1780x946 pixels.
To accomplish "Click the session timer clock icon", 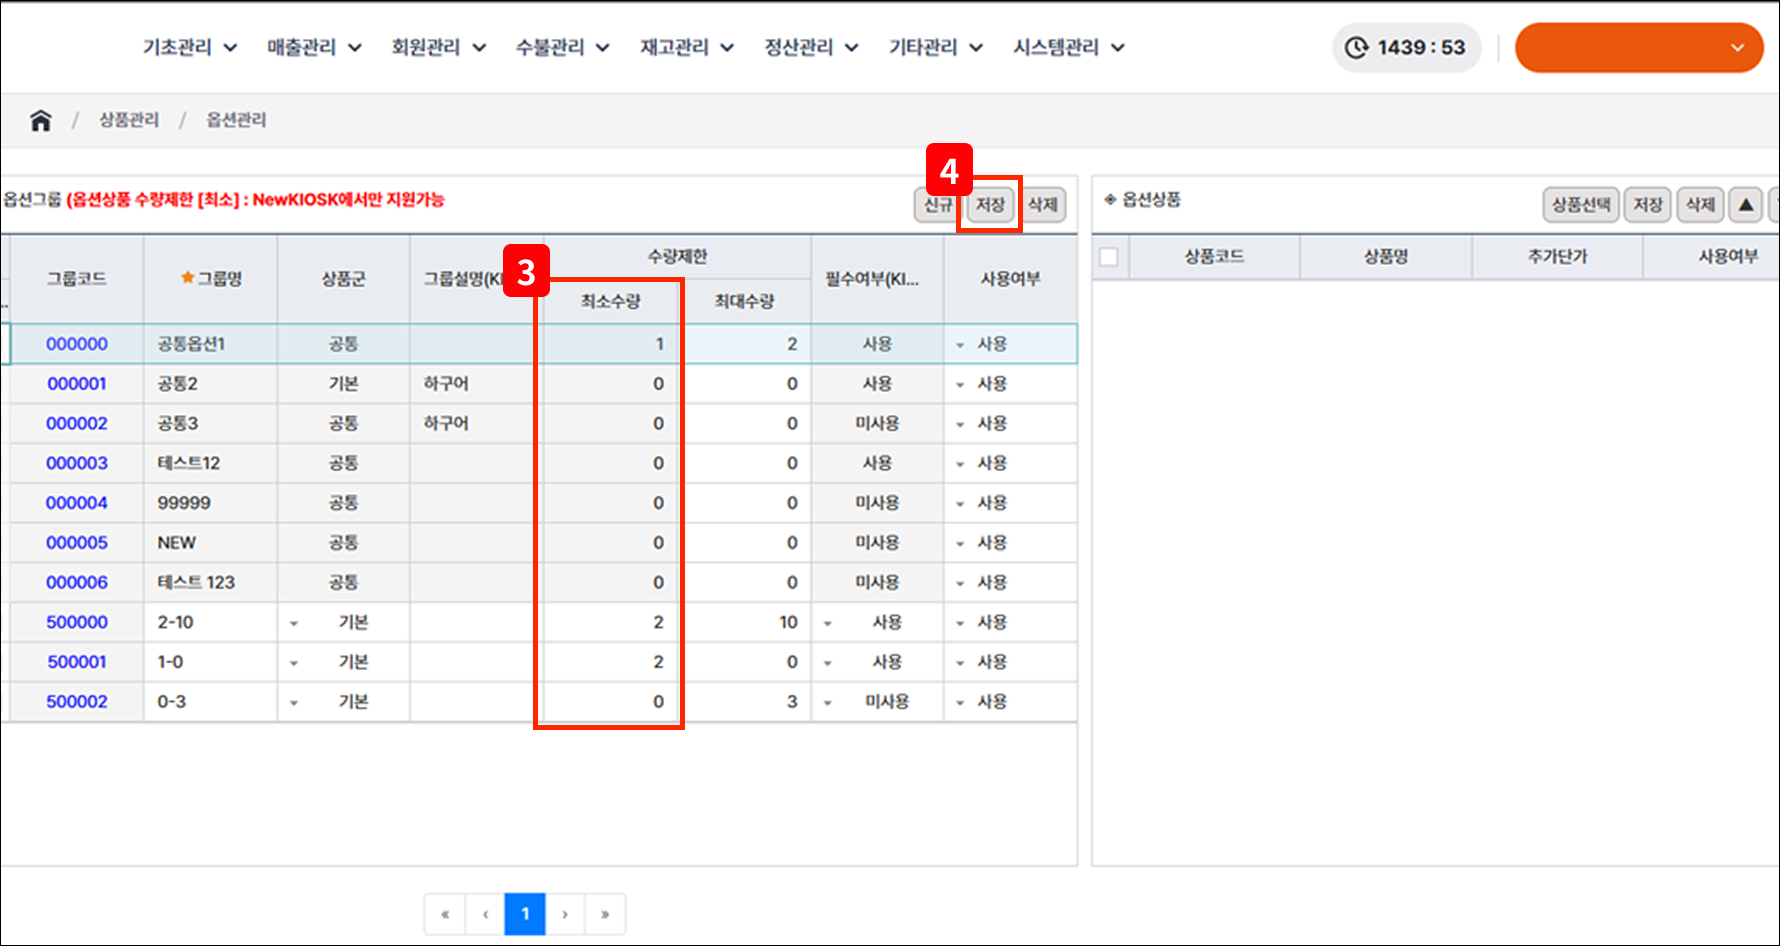I will pyautogui.click(x=1356, y=48).
